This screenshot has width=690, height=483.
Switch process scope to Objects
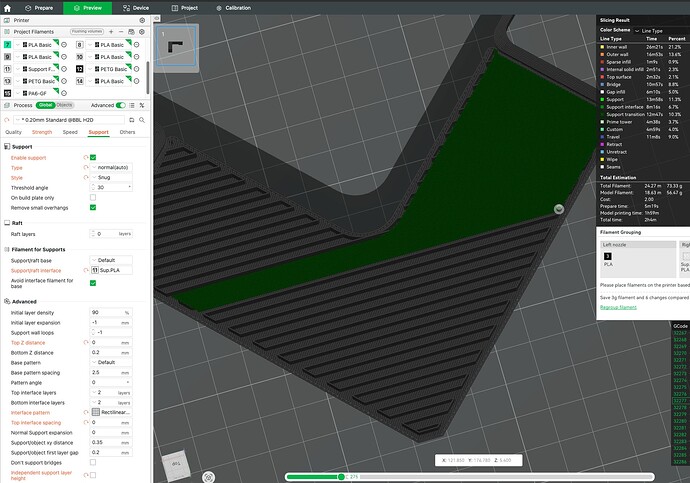[x=64, y=105]
